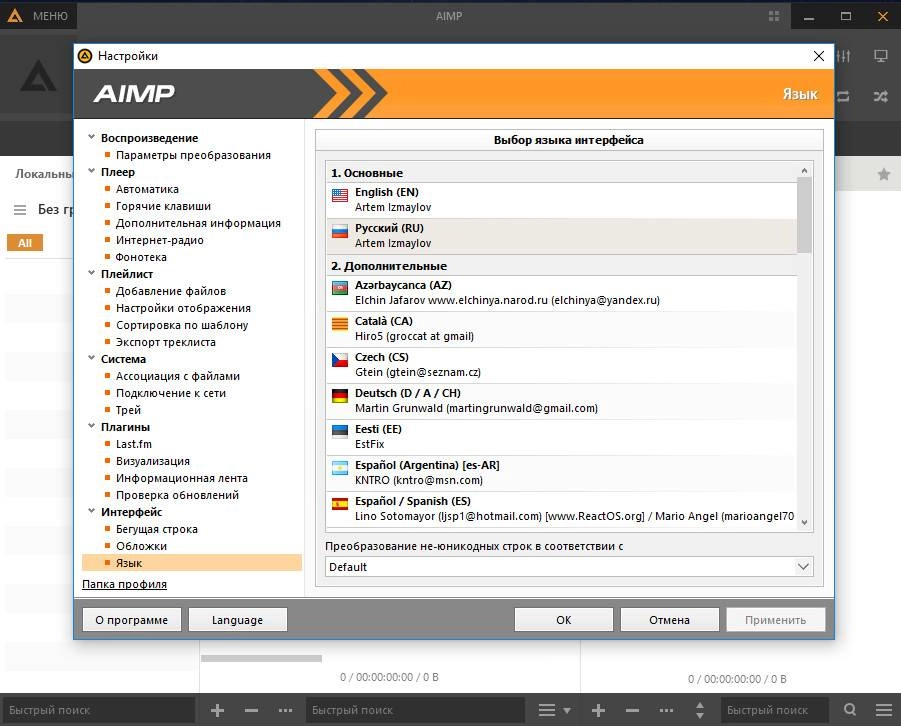Open the bottom-right hamburger menu icon
Image resolution: width=901 pixels, height=726 pixels.
click(x=884, y=710)
